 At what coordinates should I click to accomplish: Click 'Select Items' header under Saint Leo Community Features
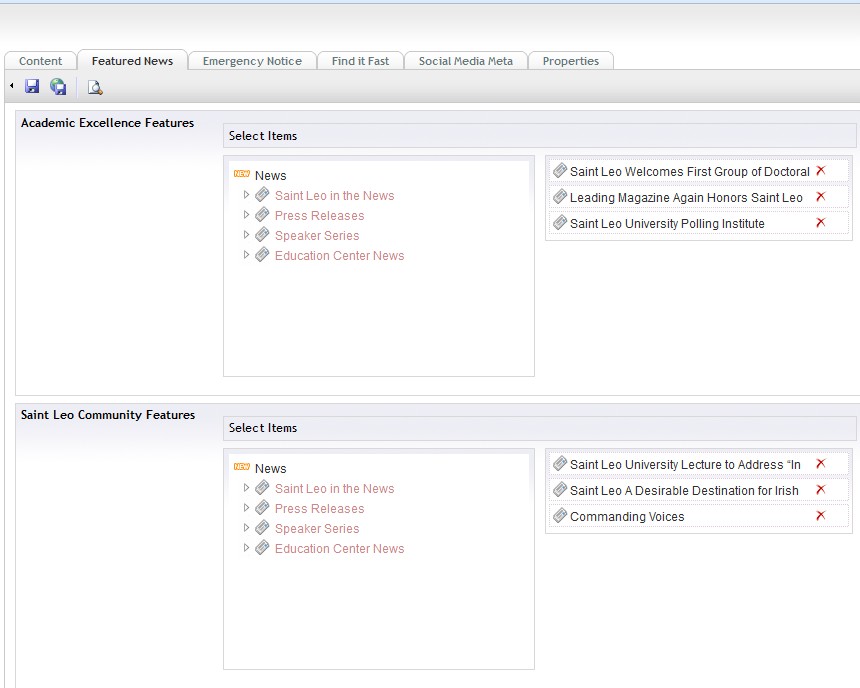point(540,428)
